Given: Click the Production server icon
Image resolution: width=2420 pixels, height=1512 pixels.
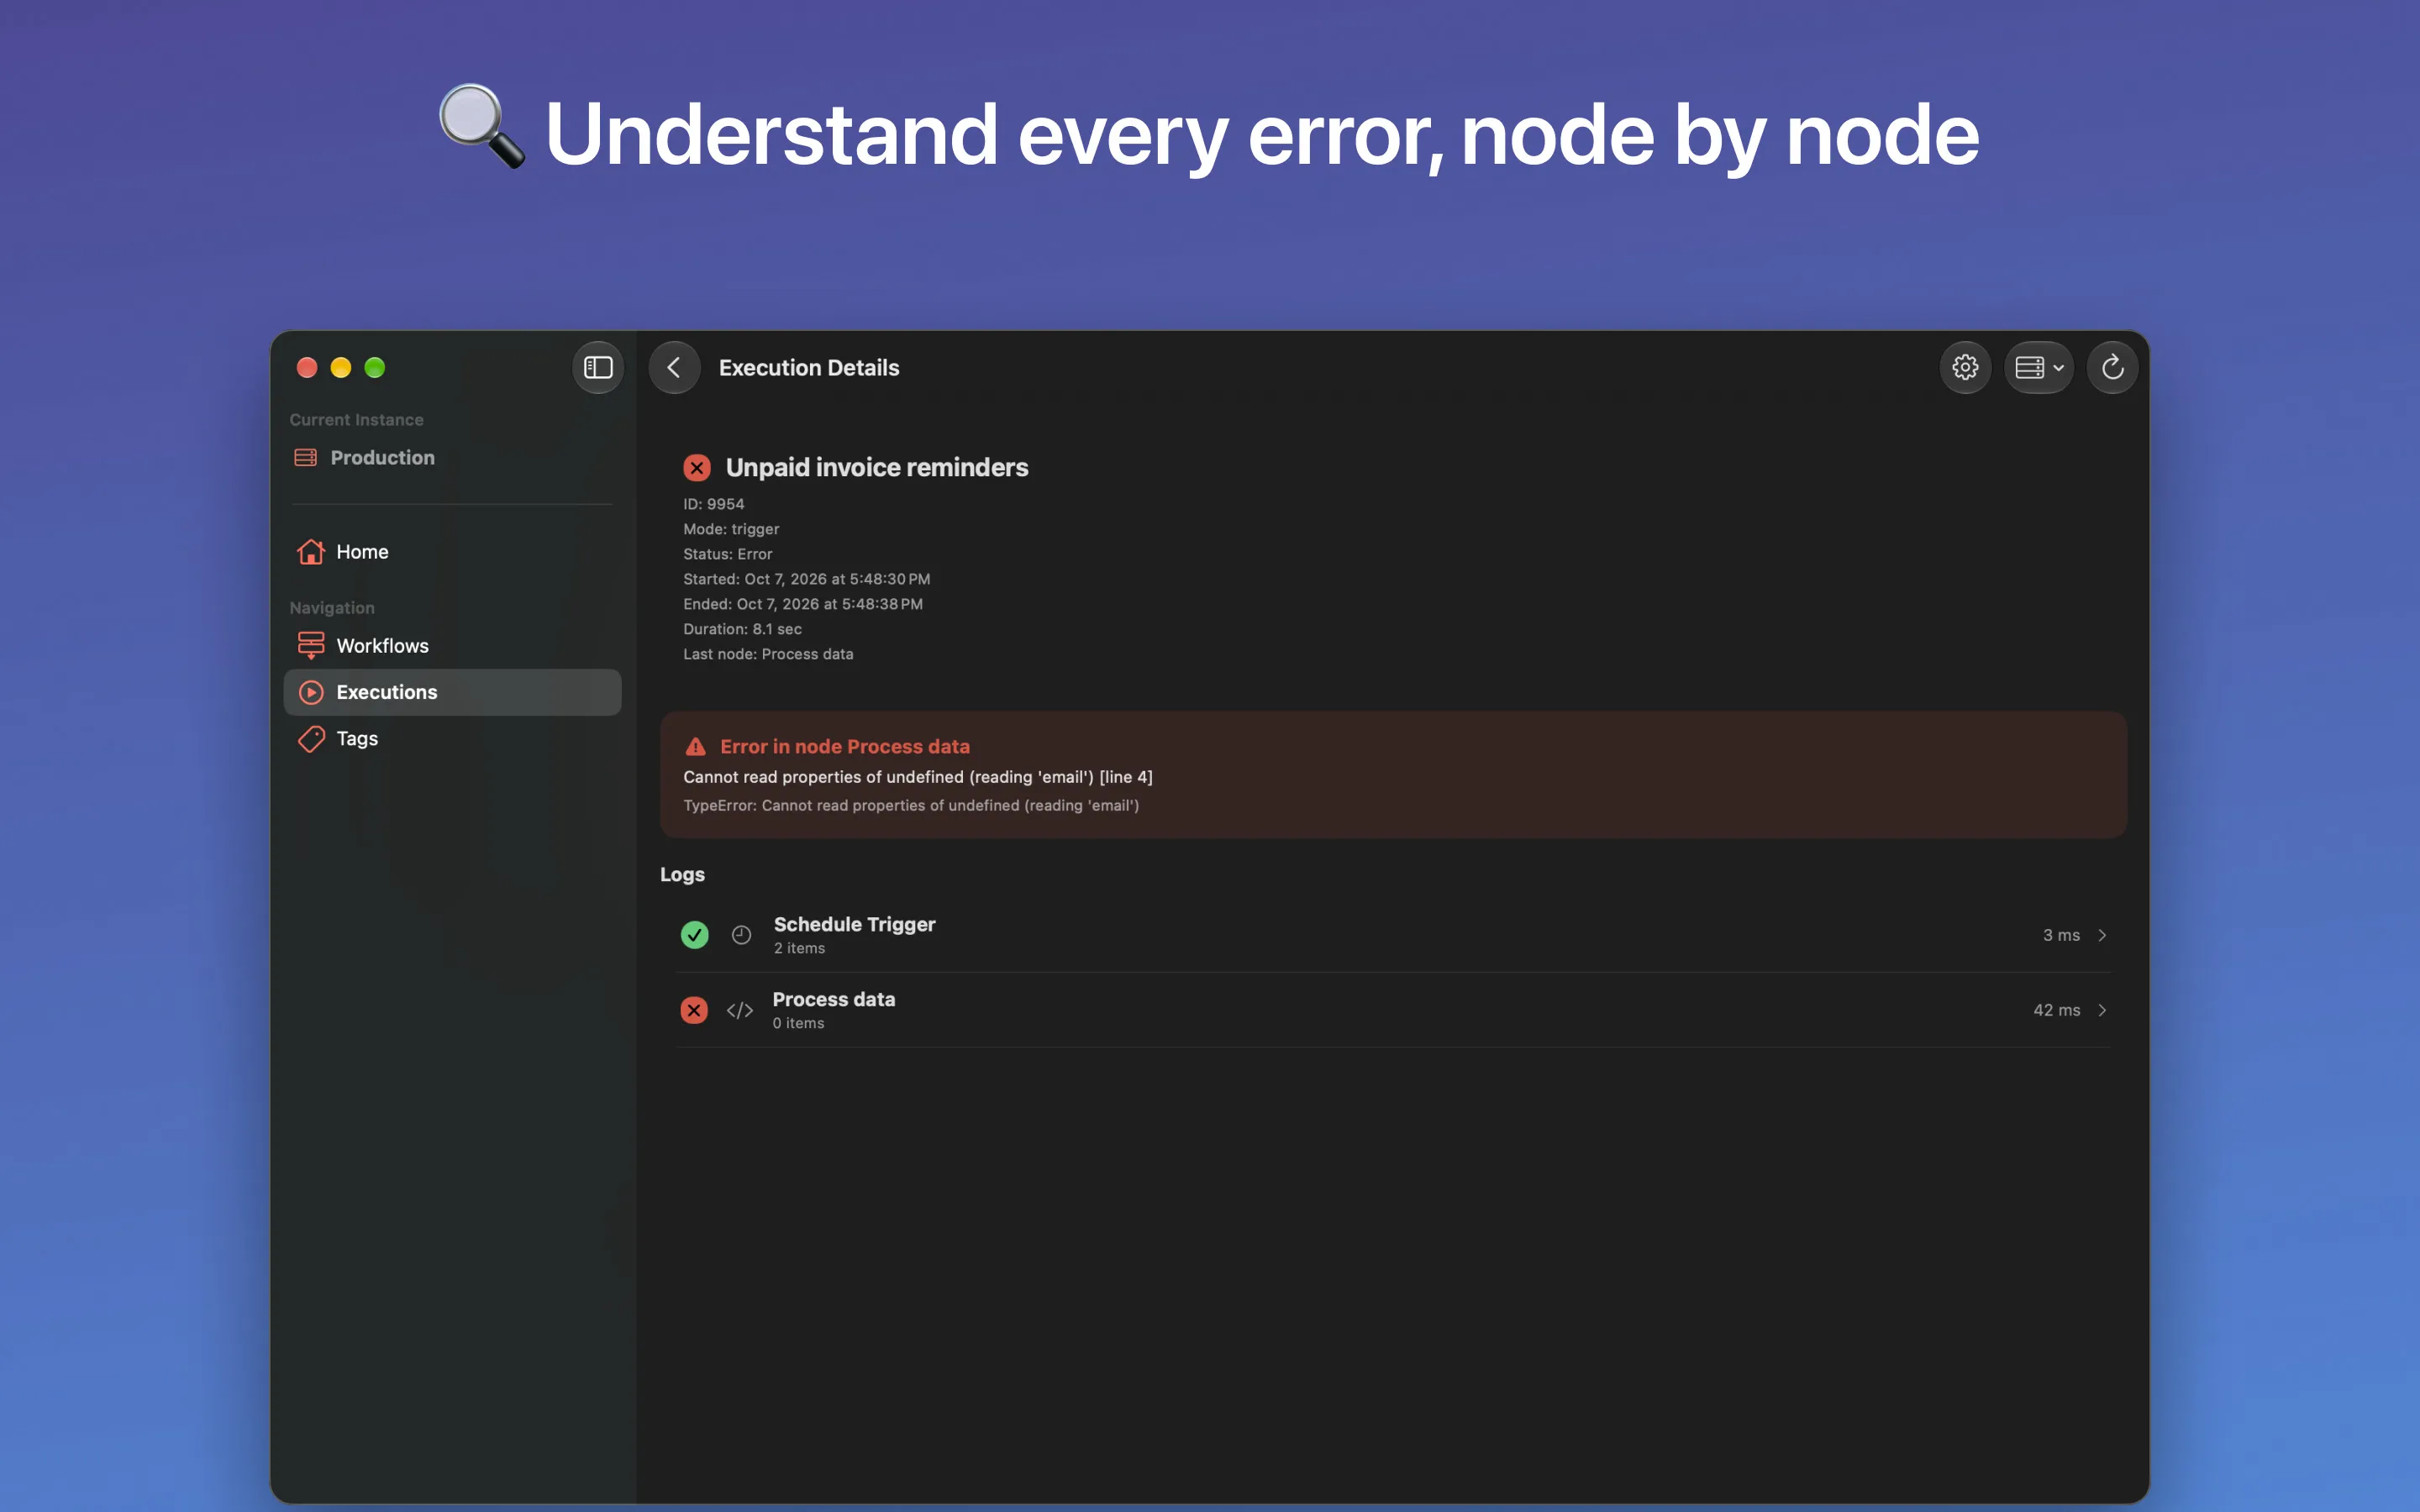Looking at the screenshot, I should tap(306, 458).
